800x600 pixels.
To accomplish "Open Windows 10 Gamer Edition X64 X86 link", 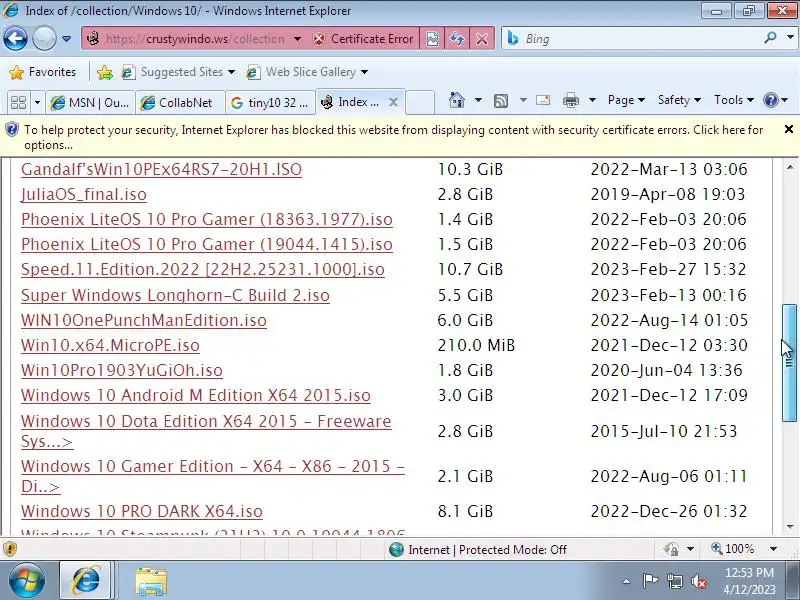I will [x=213, y=476].
